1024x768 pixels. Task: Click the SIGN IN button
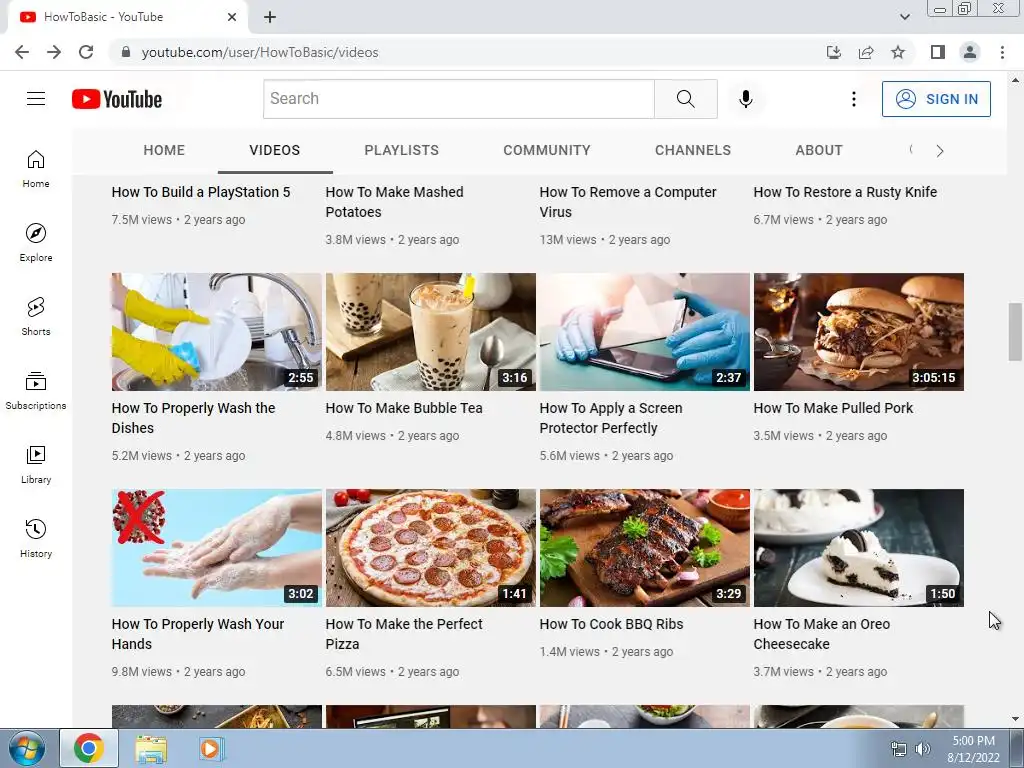coord(936,99)
